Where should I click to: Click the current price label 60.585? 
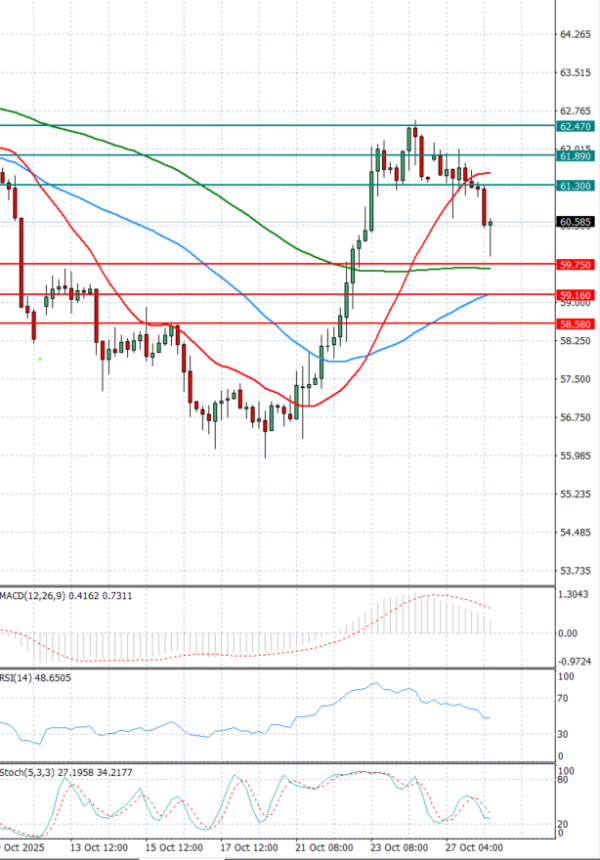coord(574,222)
